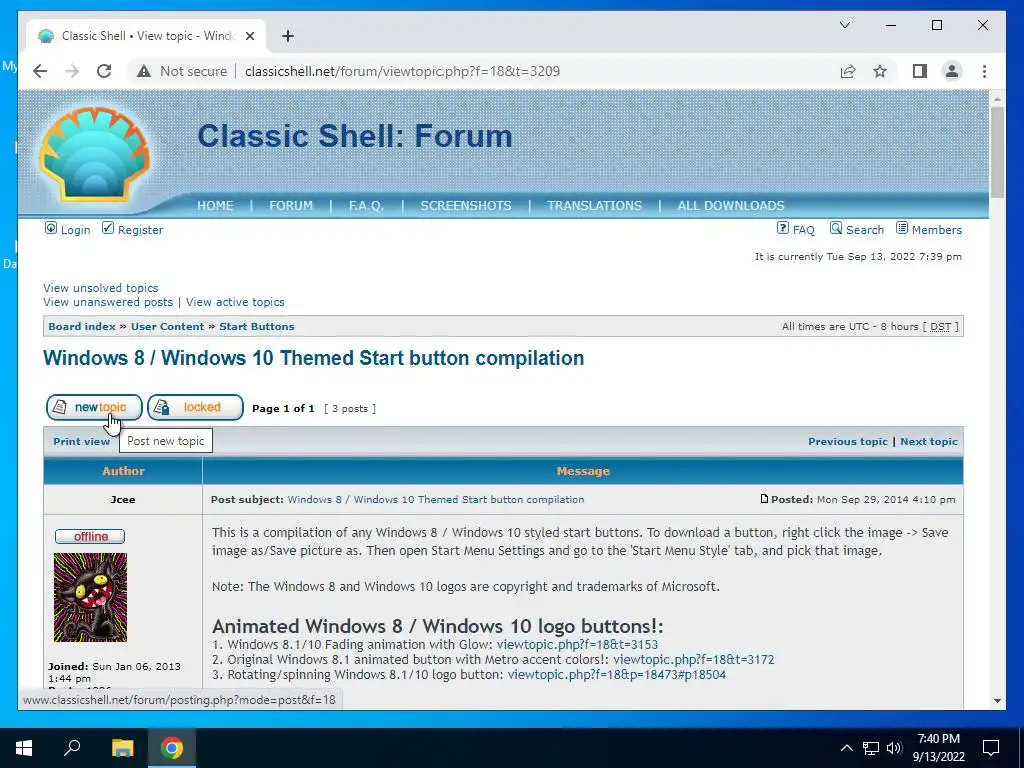Go to Start Buttons breadcrumb
This screenshot has height=768, width=1024.
[257, 327]
